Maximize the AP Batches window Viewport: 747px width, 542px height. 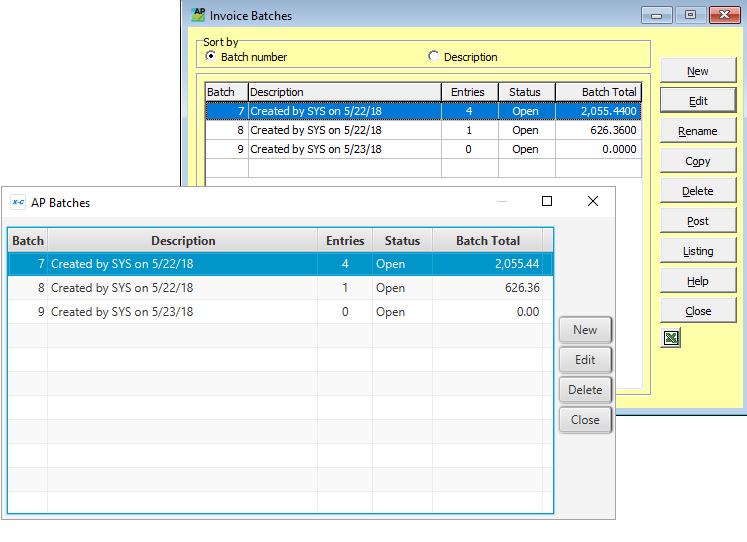547,201
